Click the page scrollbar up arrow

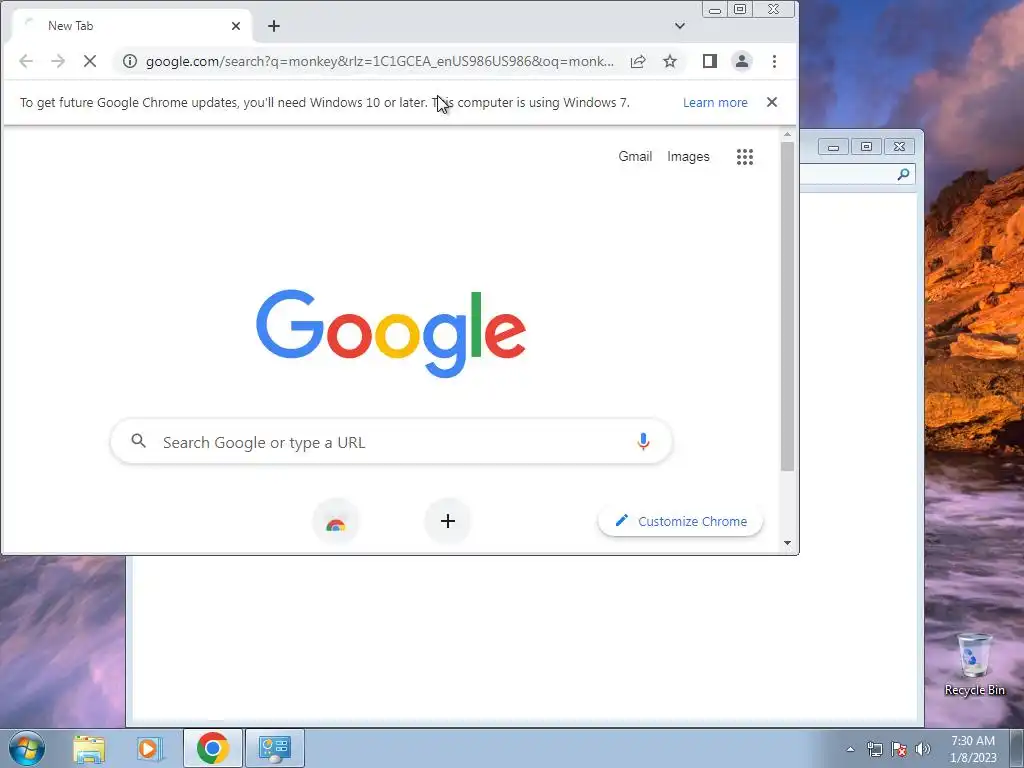click(788, 135)
